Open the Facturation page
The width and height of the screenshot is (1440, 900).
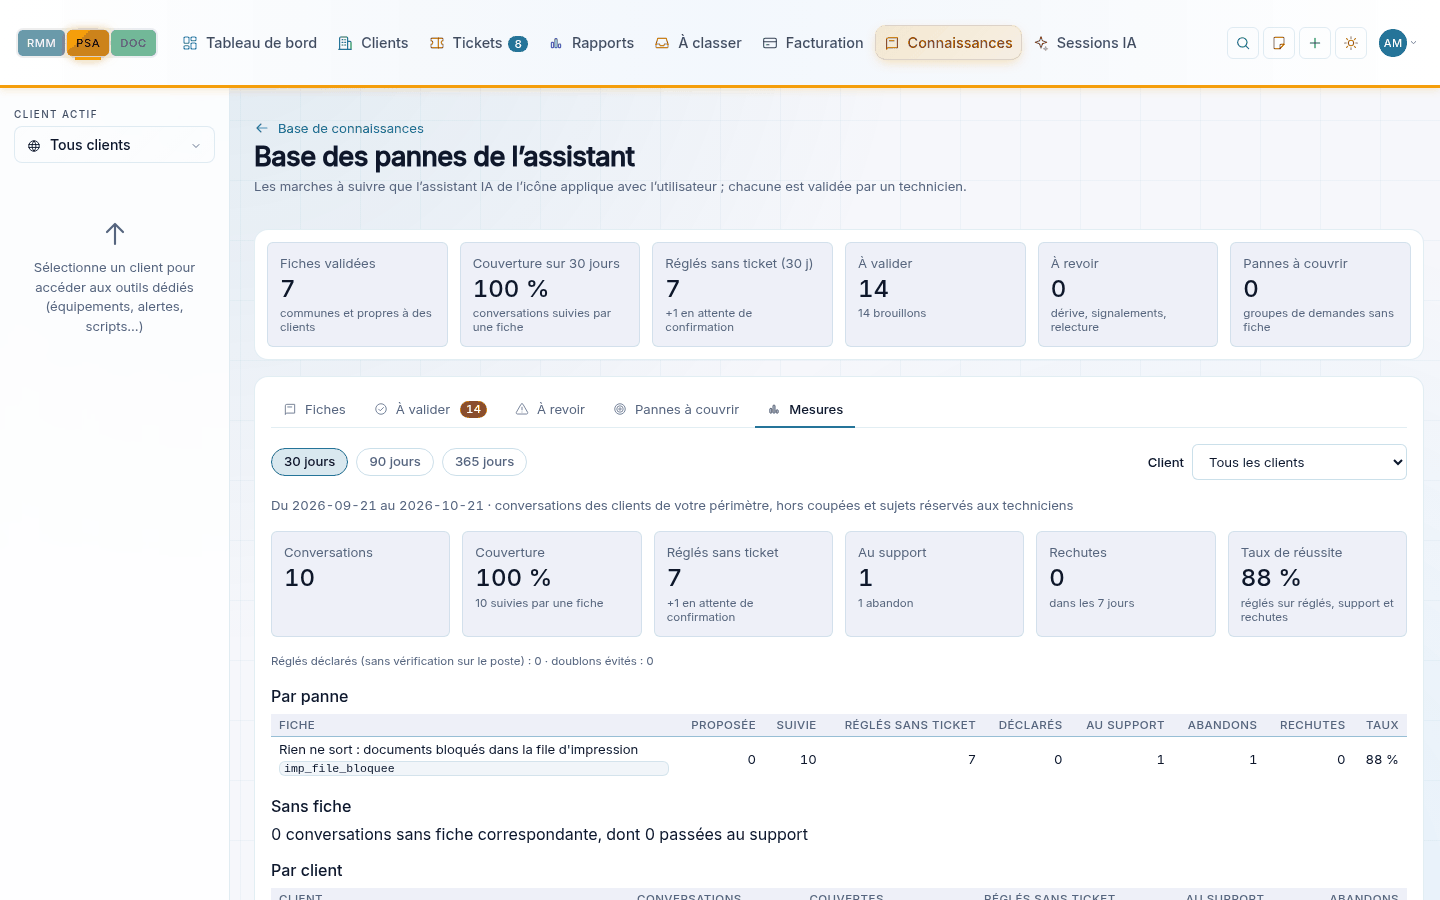point(813,43)
